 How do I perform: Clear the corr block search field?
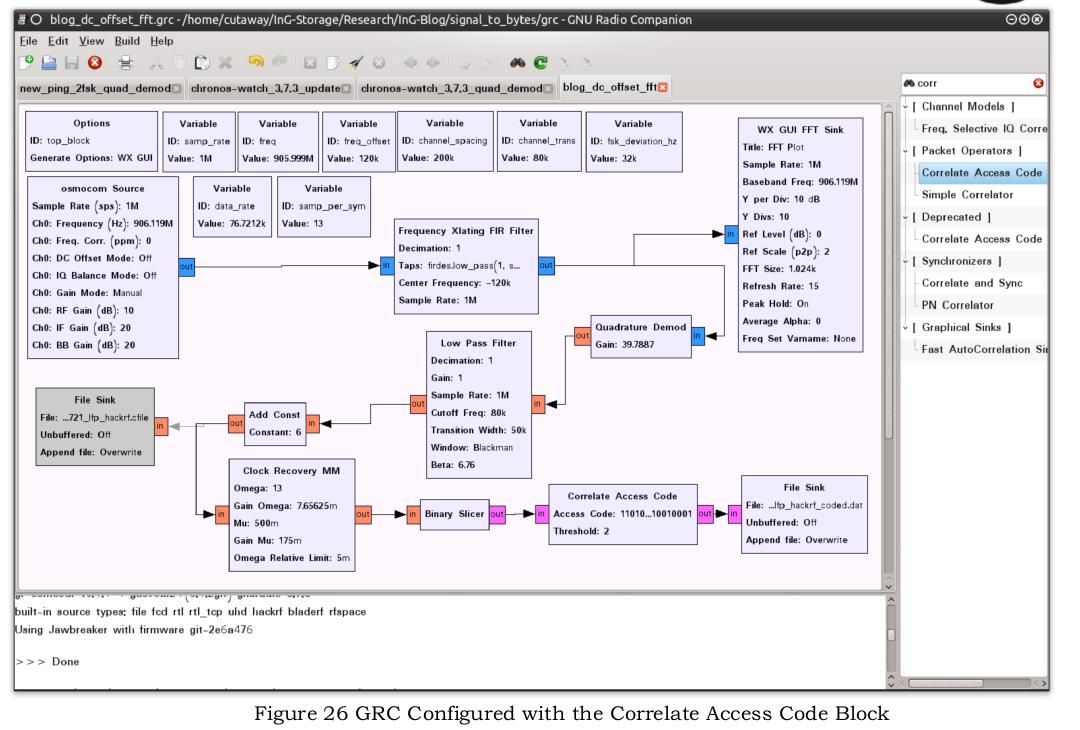(x=1038, y=83)
